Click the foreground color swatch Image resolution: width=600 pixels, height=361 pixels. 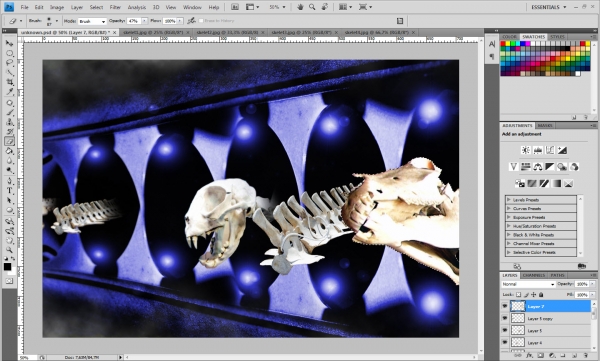pyautogui.click(x=7, y=266)
